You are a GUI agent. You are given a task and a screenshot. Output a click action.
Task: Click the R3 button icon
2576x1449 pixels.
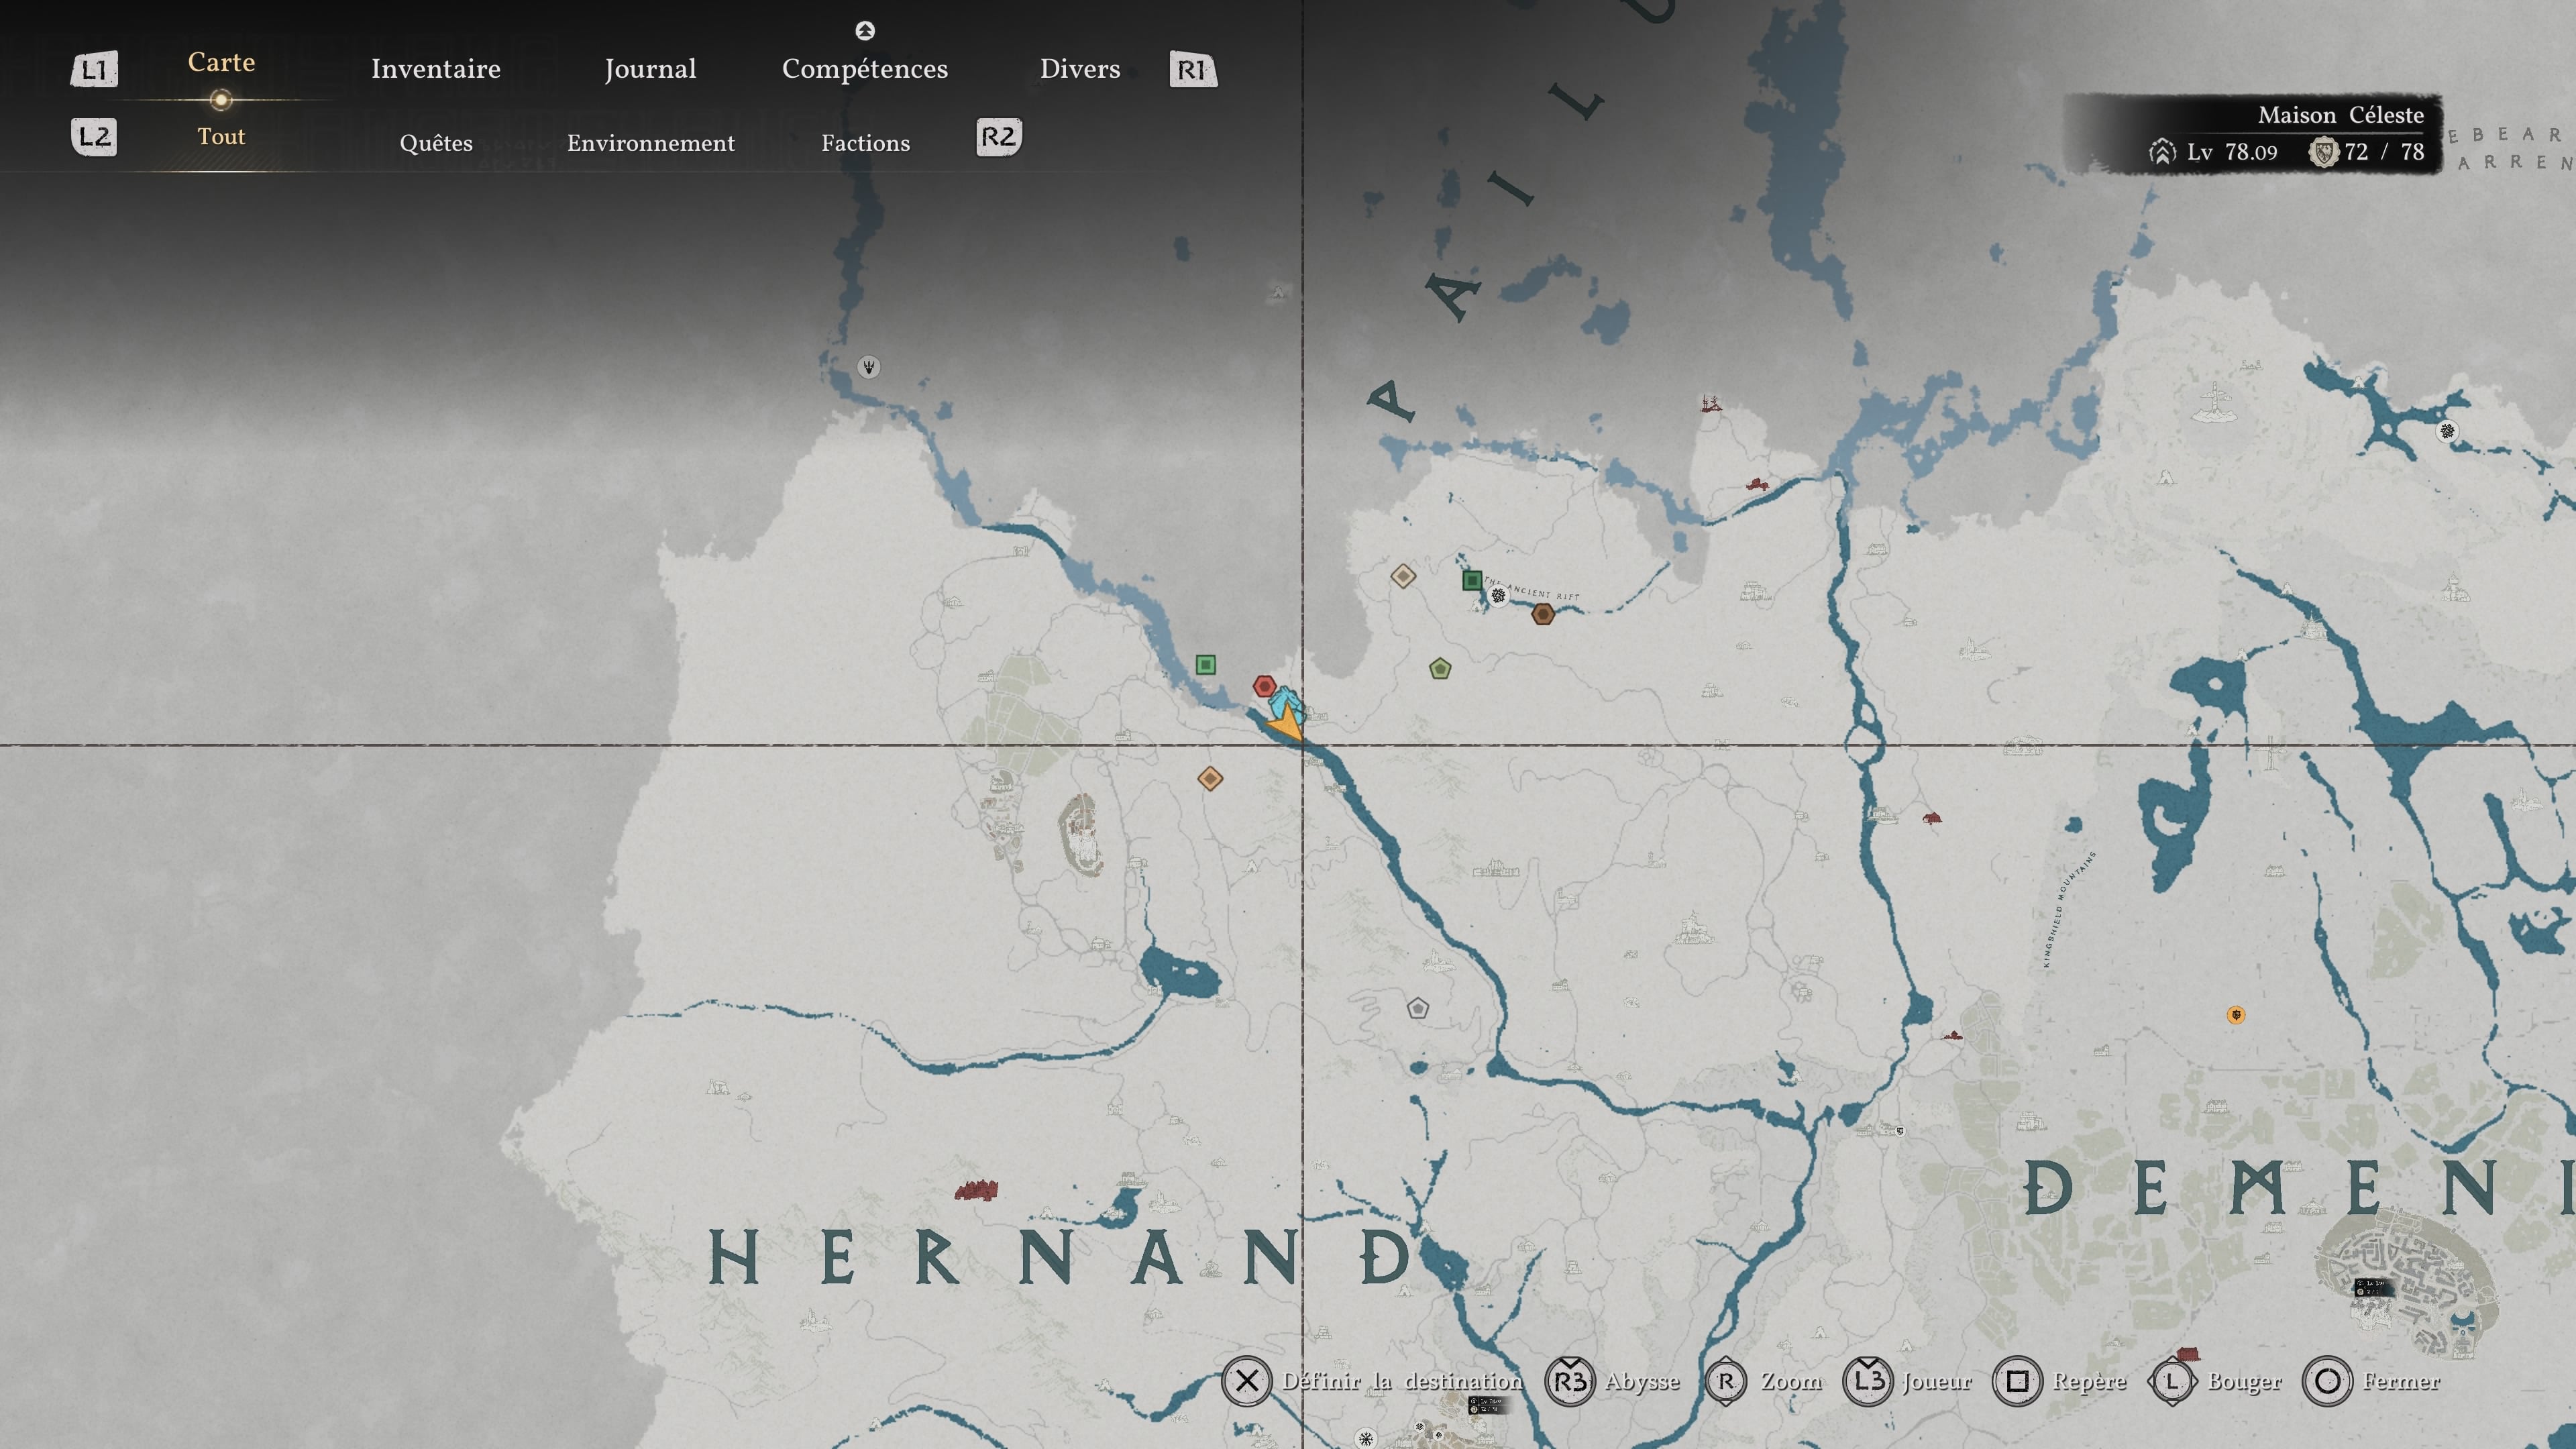(1570, 1381)
